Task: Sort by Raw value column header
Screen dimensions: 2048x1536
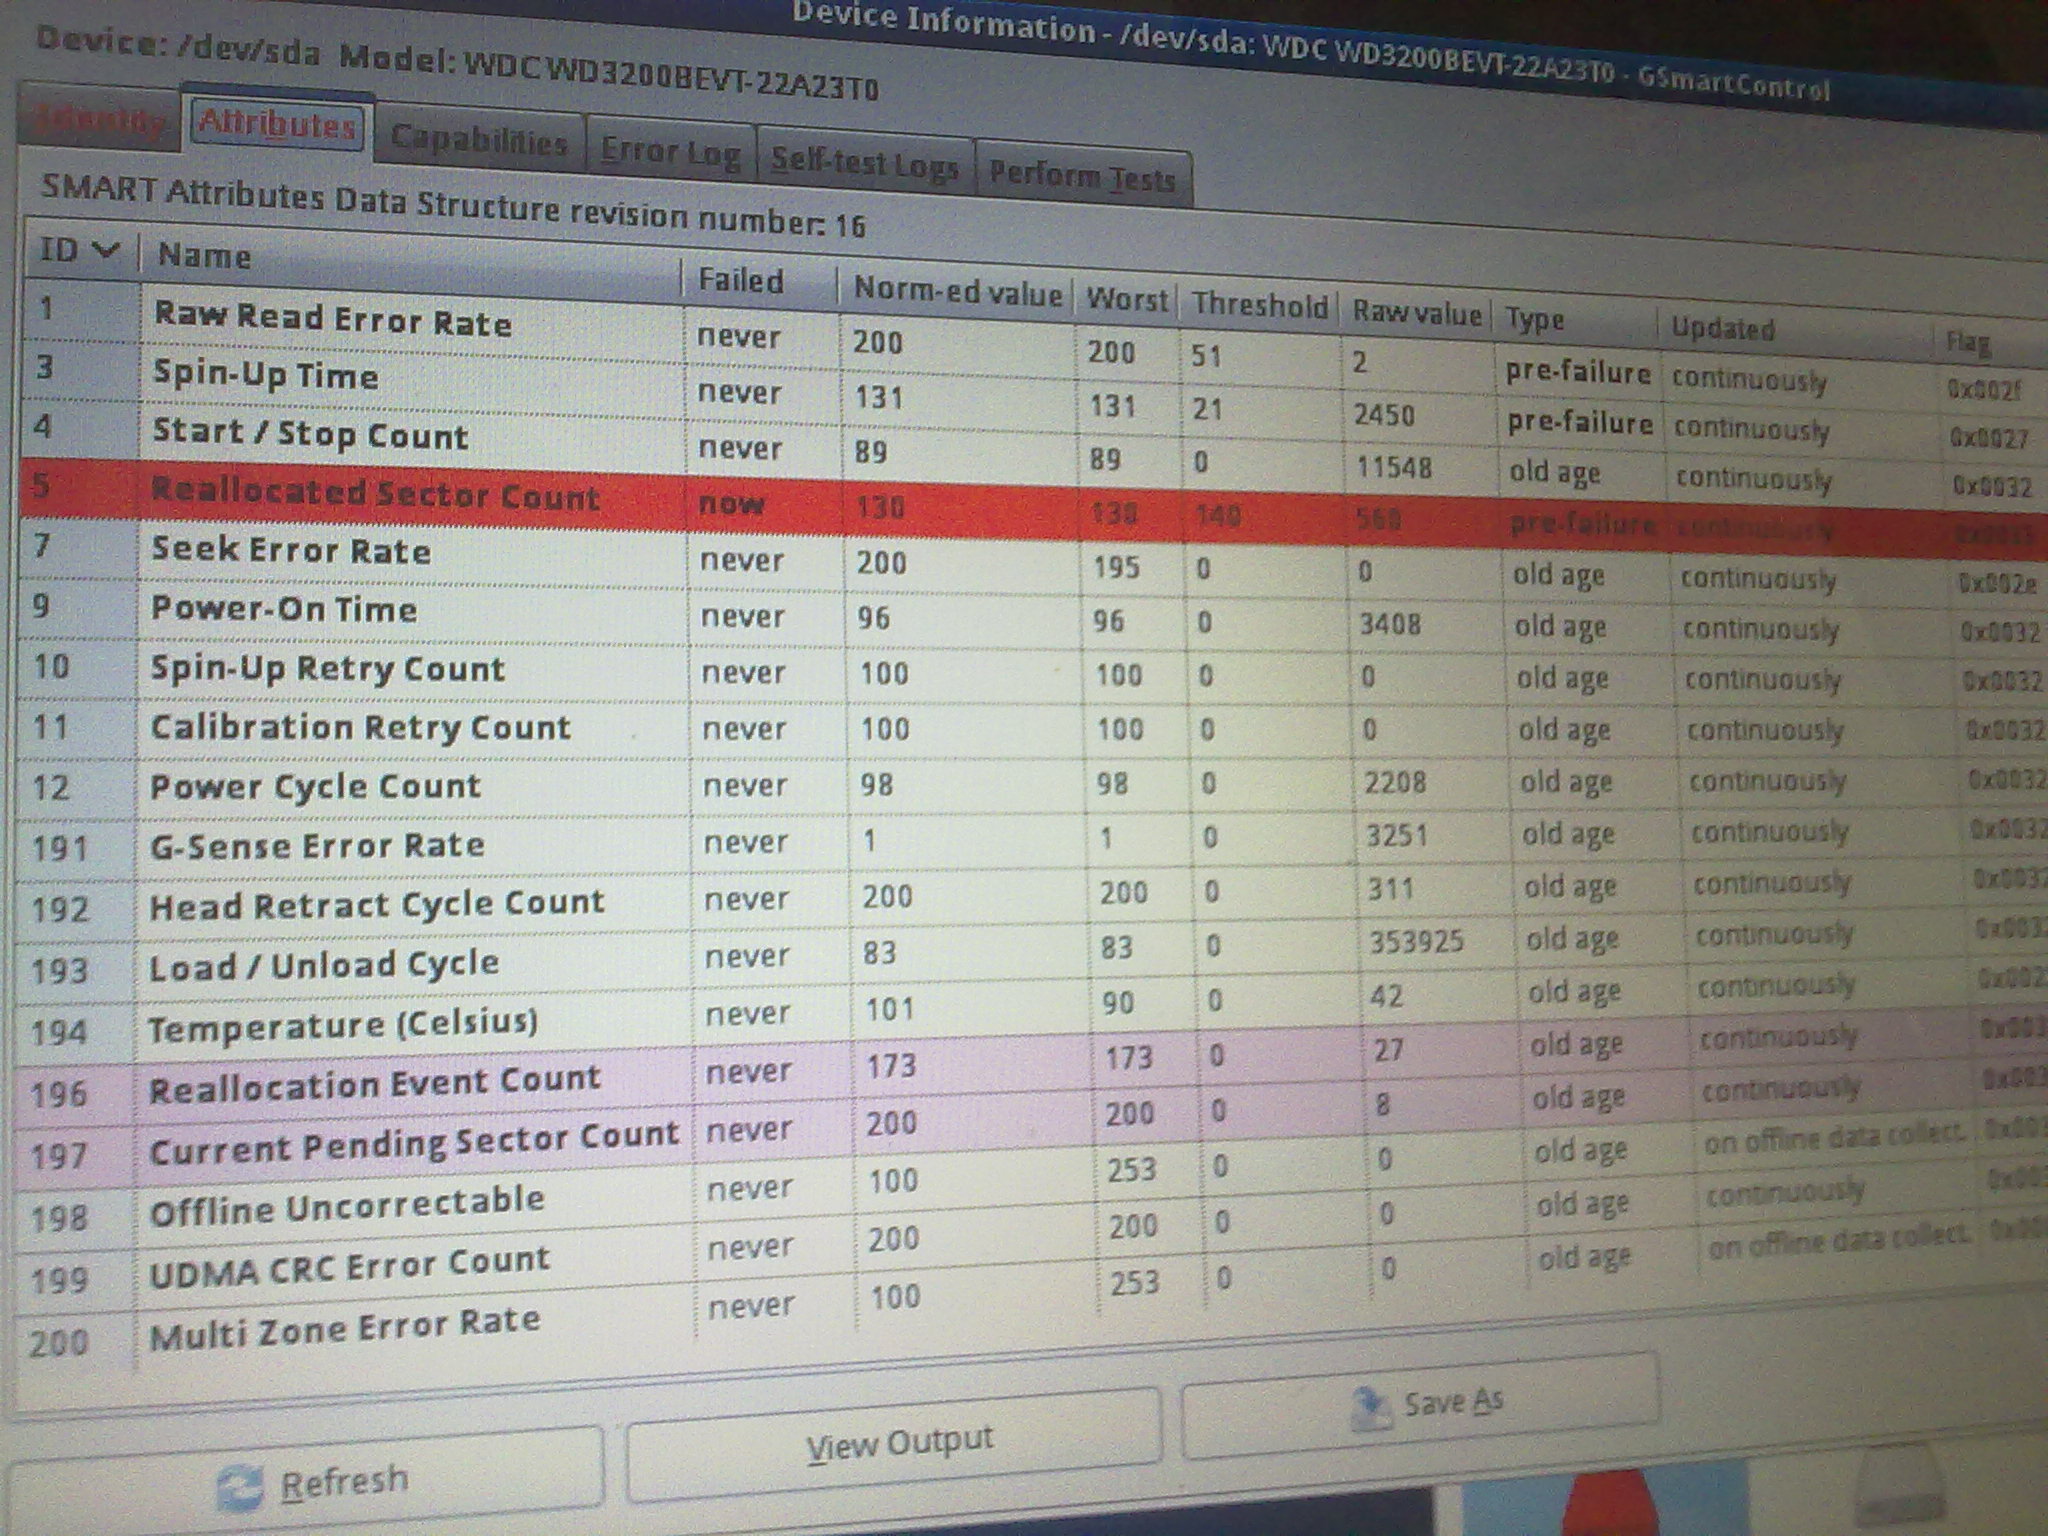Action: (x=1416, y=313)
